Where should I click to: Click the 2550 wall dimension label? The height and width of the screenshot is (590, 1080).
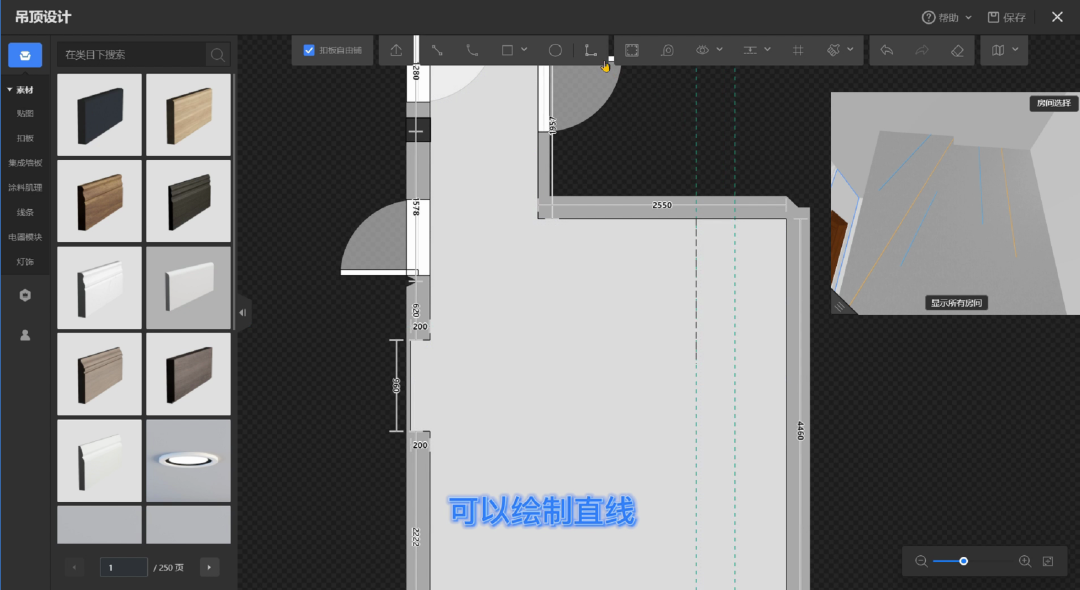[662, 205]
